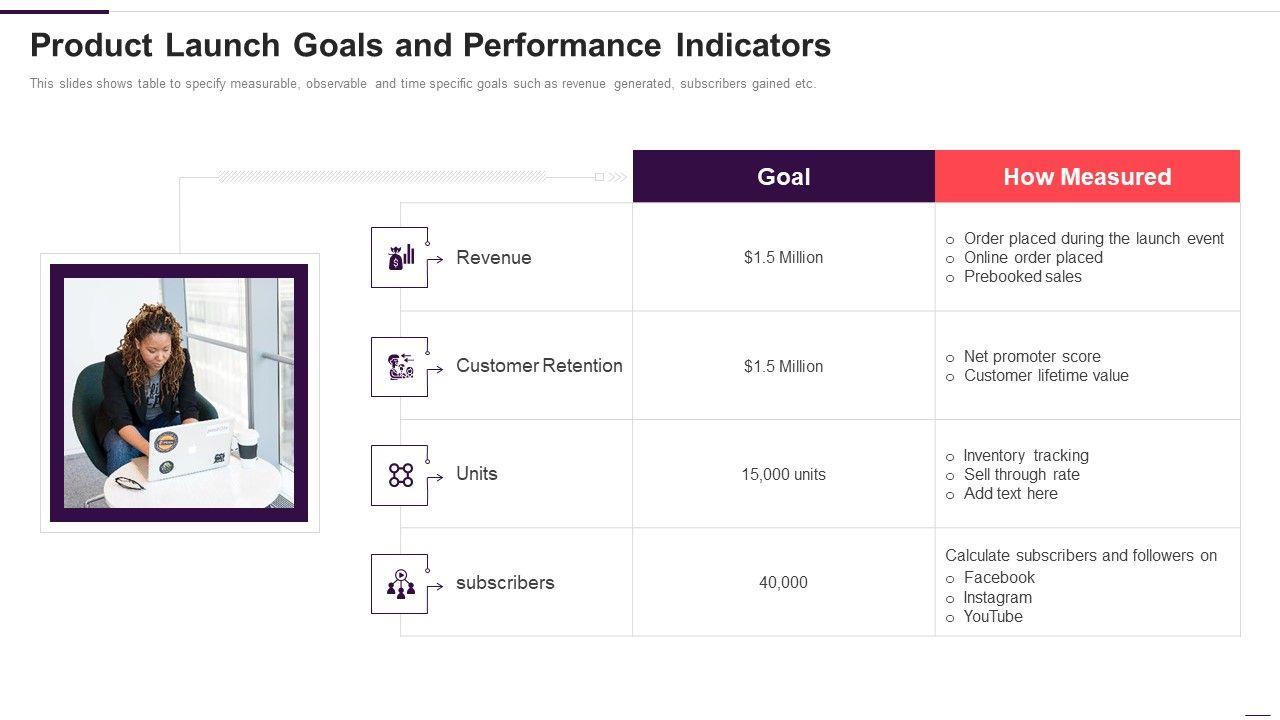Click the Revenue money bag icon
This screenshot has width=1280, height=720.
click(400, 258)
